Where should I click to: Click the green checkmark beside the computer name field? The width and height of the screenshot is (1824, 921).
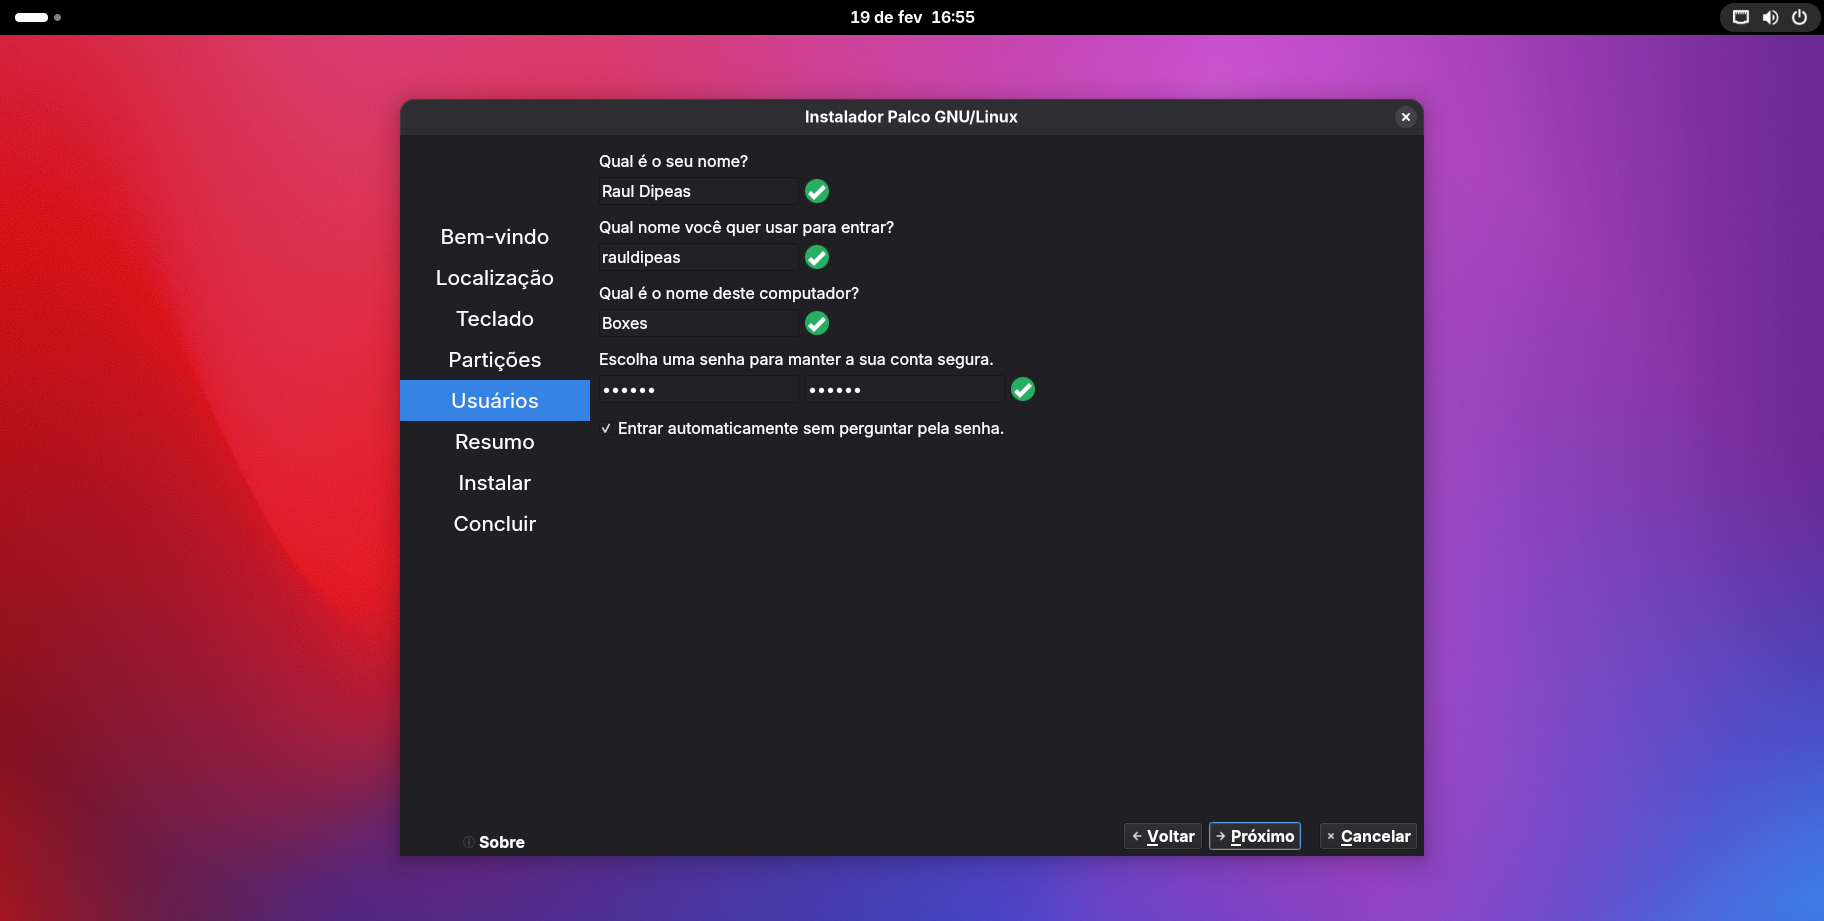point(817,323)
